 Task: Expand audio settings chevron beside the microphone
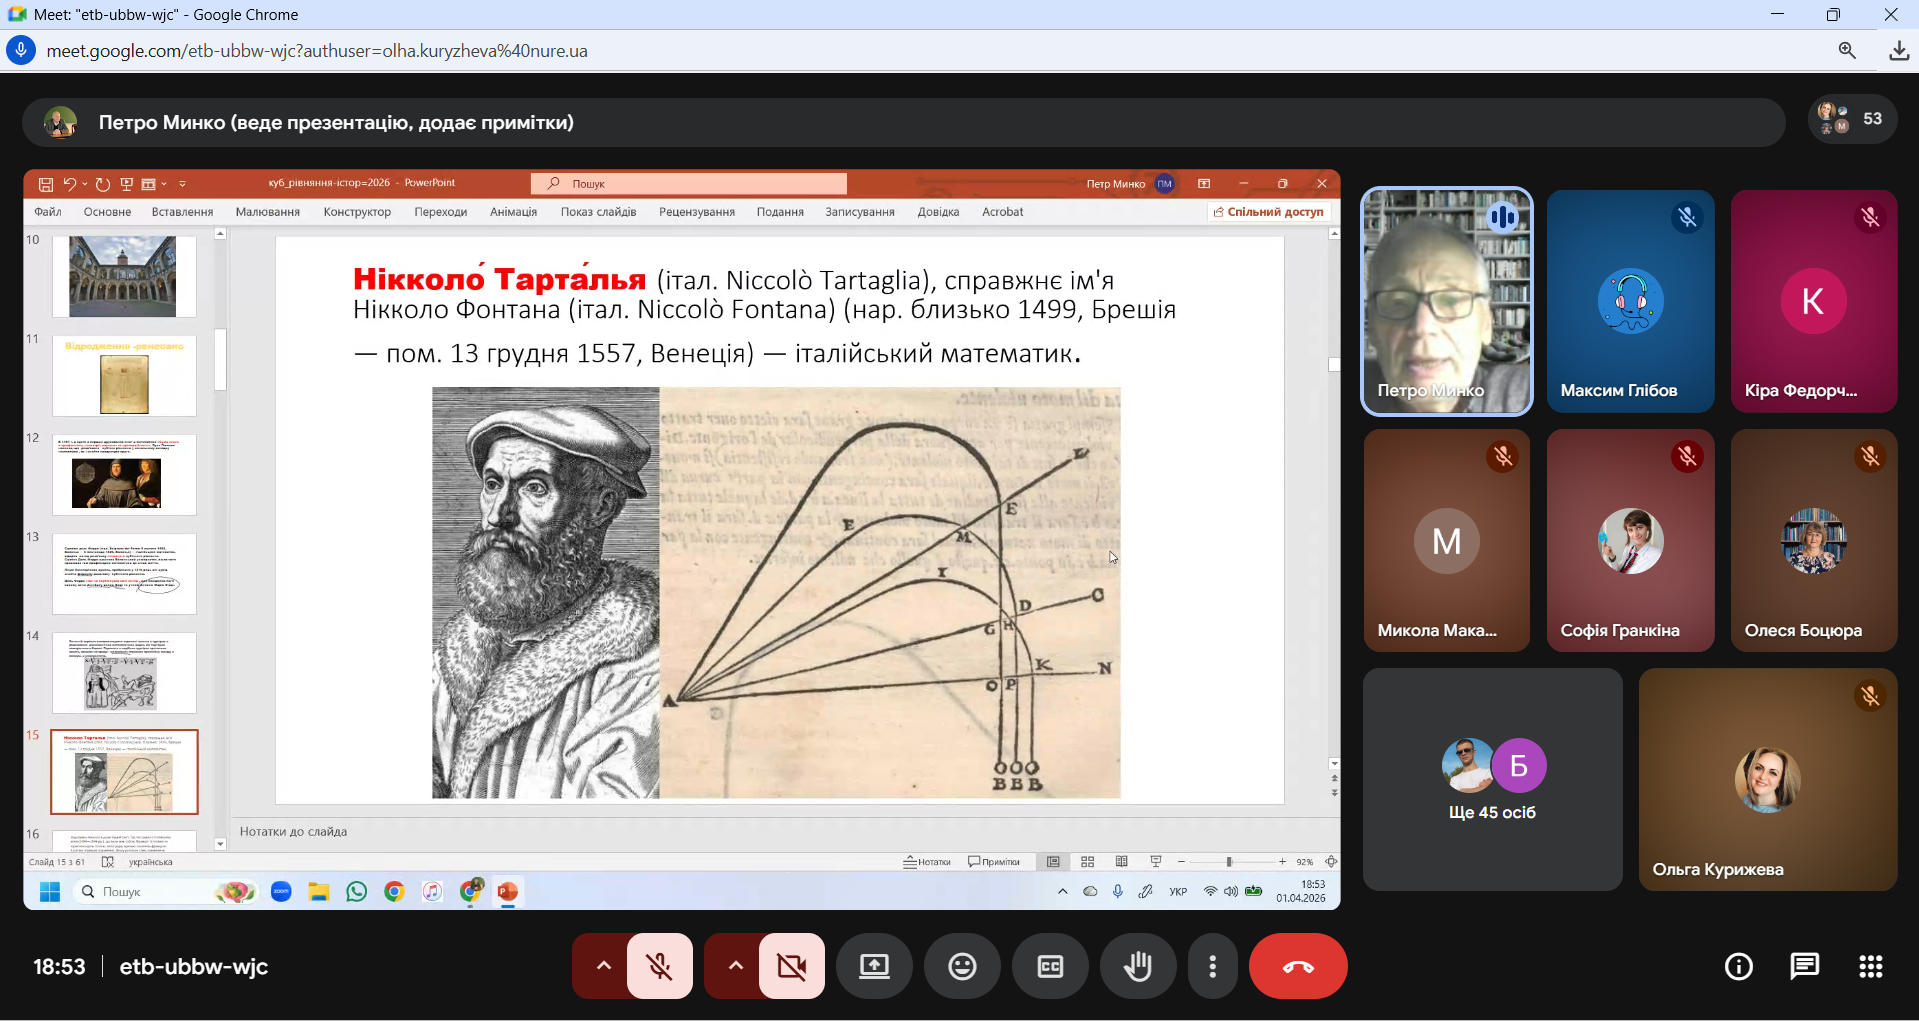click(x=603, y=966)
